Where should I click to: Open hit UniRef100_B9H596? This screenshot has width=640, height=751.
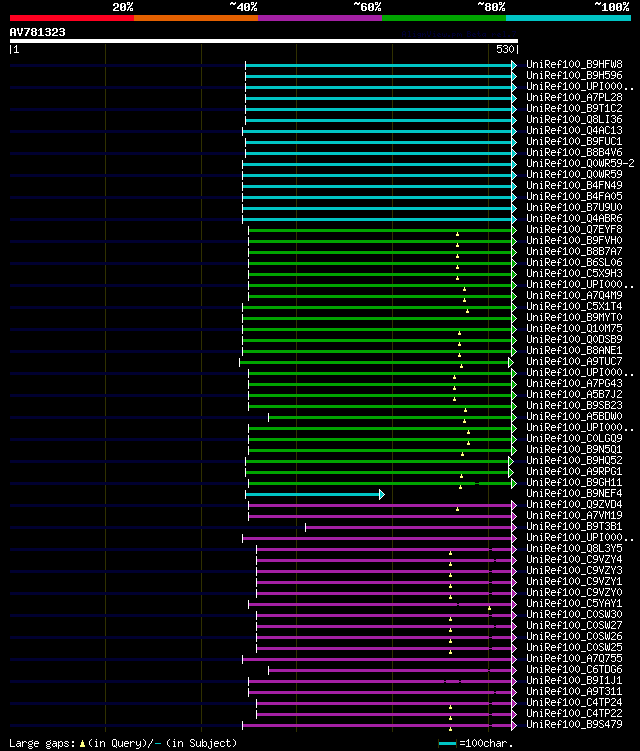click(574, 75)
